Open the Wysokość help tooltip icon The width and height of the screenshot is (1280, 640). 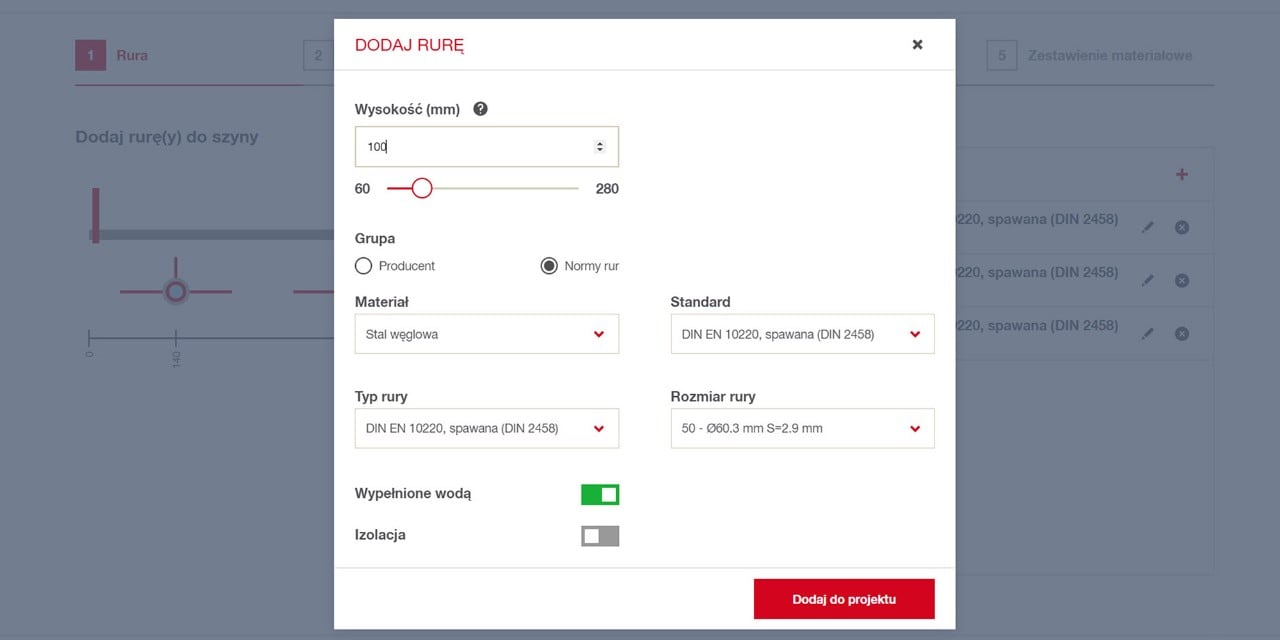[480, 108]
